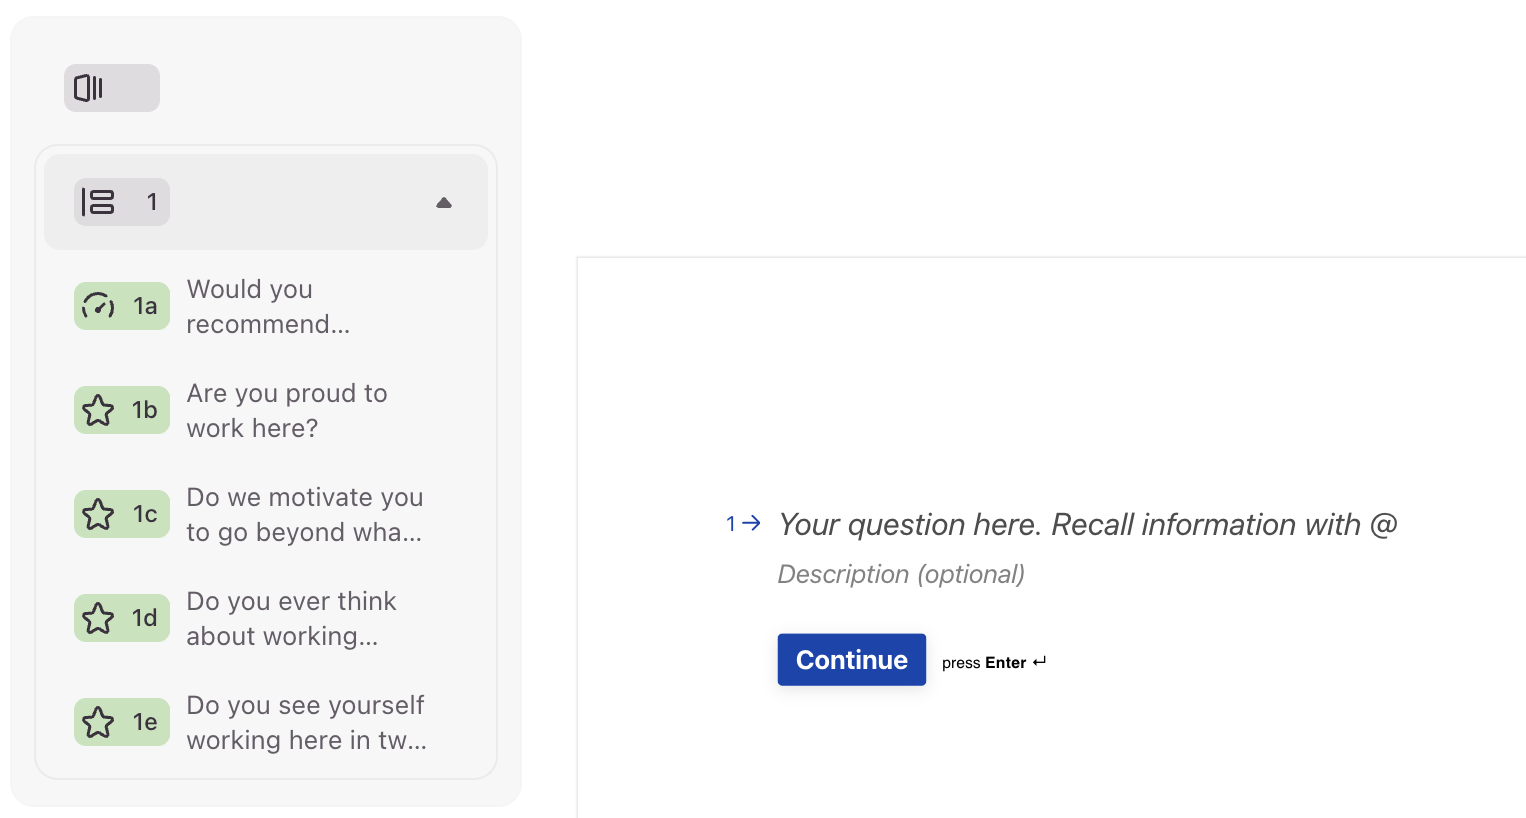1526x818 pixels.
Task: Click the star icon for question 1c
Action: (x=98, y=514)
